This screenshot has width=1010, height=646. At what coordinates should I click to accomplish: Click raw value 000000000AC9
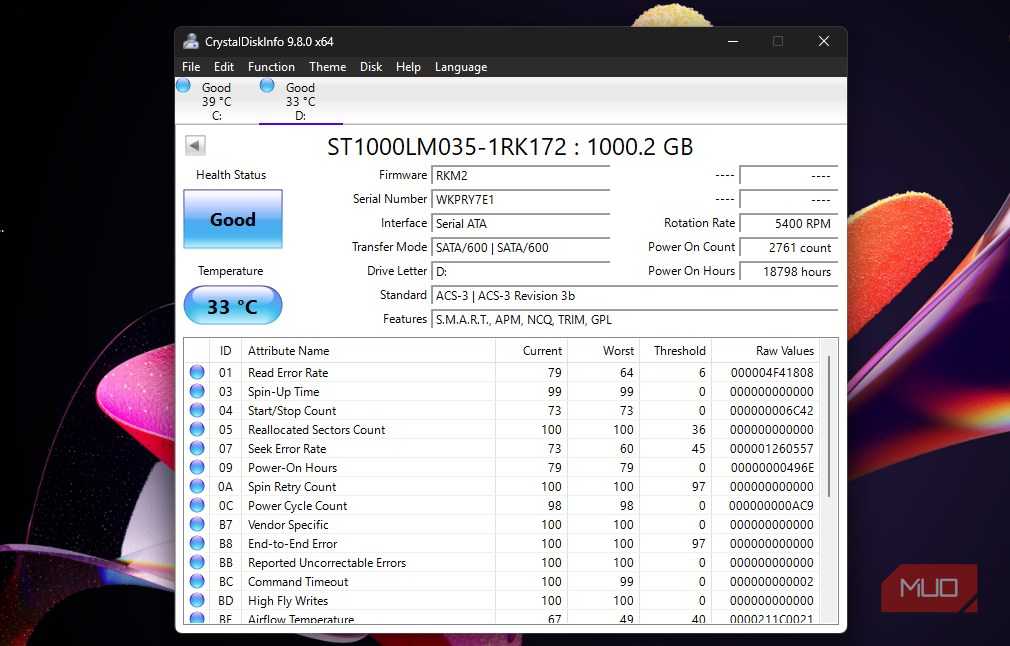[x=772, y=506]
